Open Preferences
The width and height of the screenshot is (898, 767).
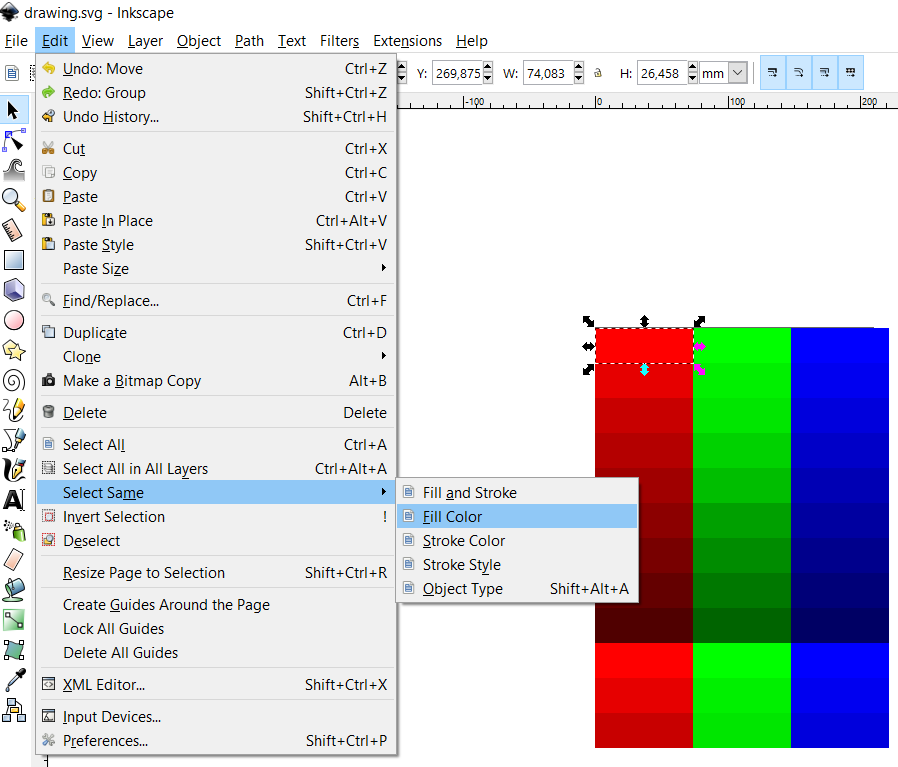click(x=216, y=741)
